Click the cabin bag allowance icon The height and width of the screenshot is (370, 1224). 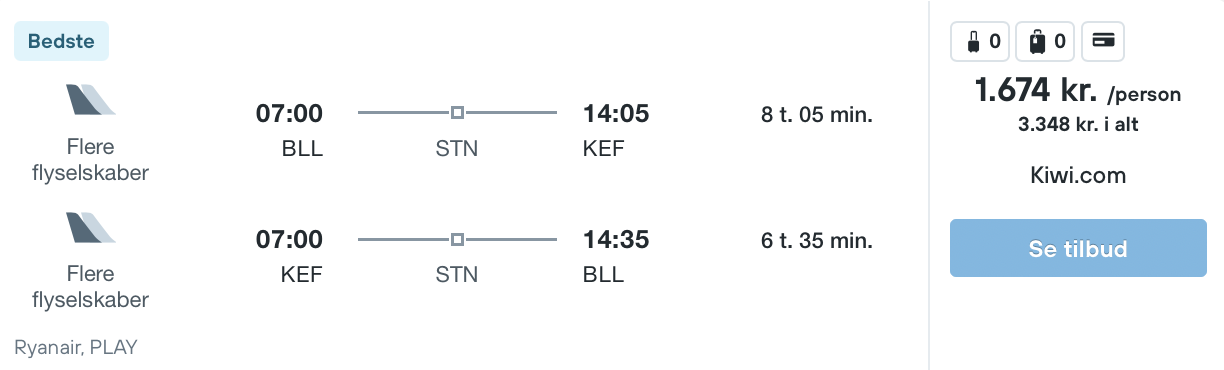(x=980, y=41)
